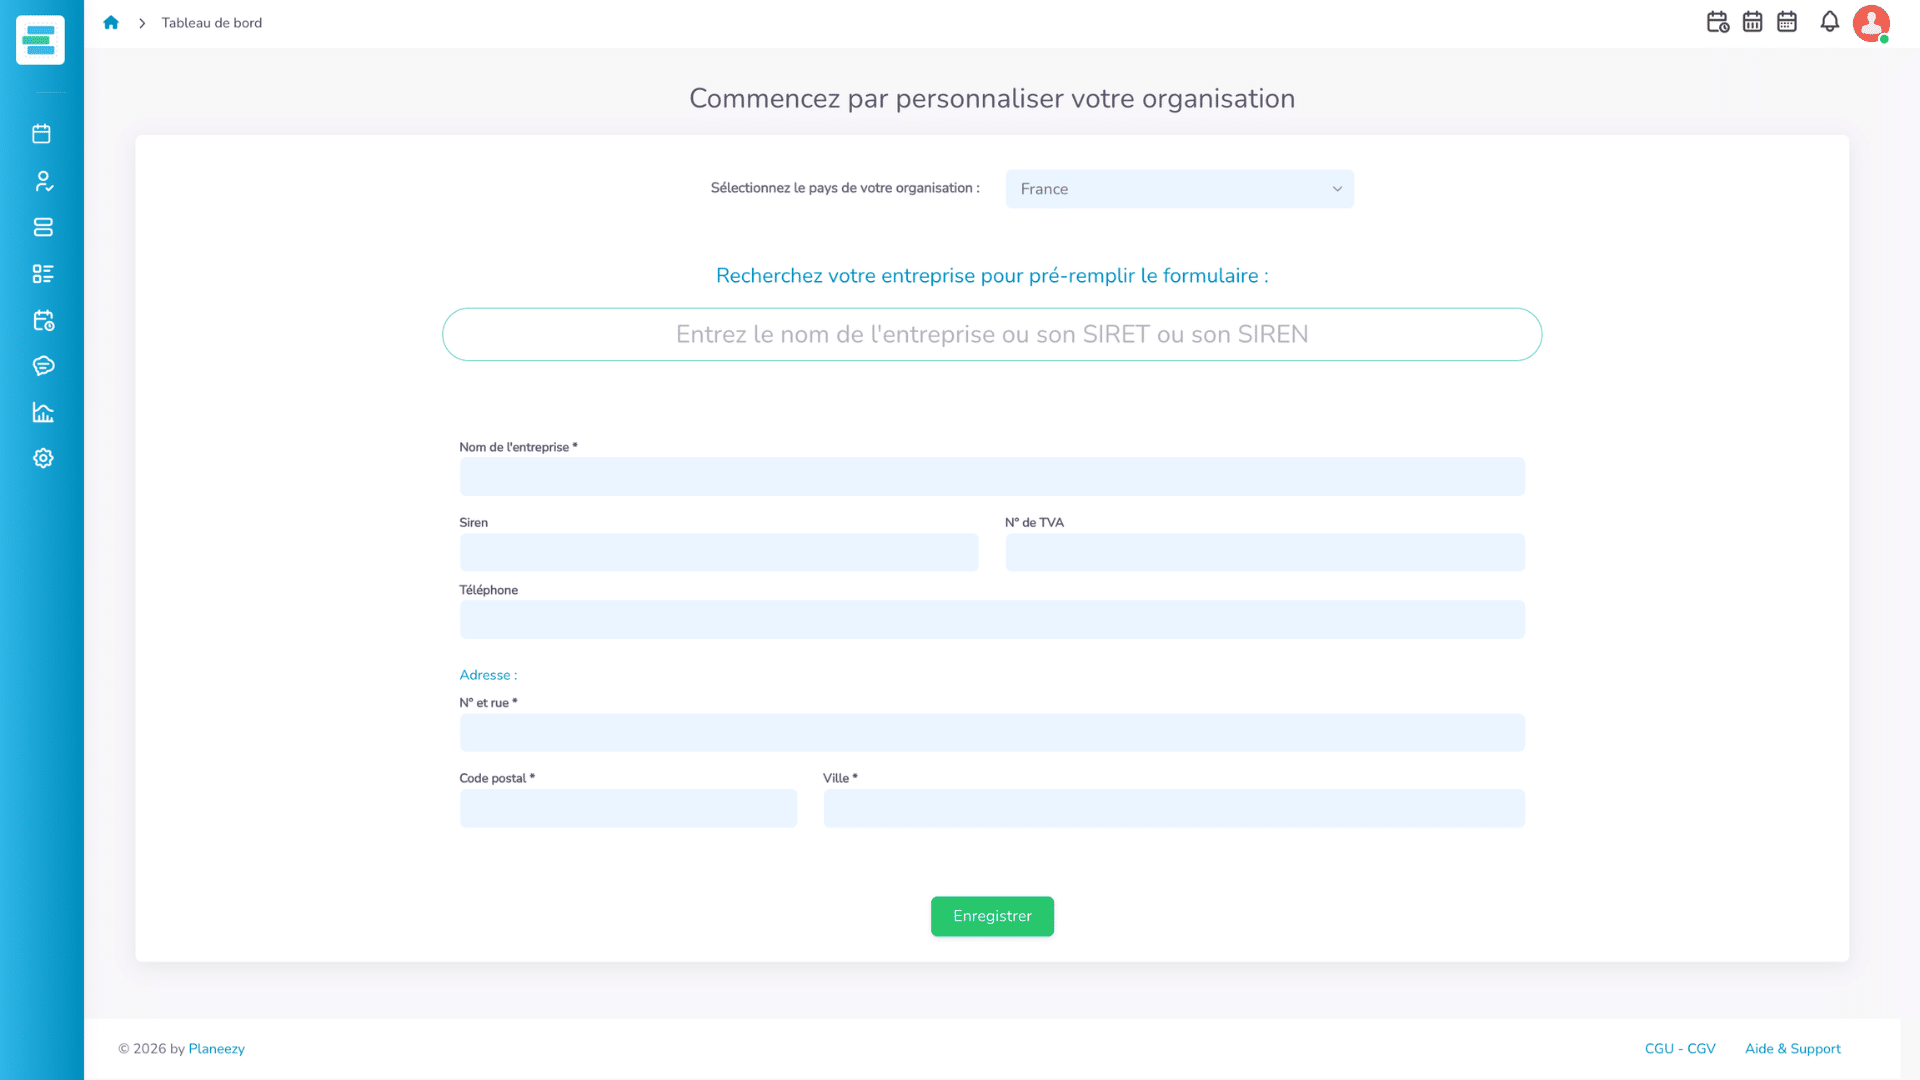Screen dimensions: 1920x1080
Task: Click the home icon in breadcrumb
Action: pyautogui.click(x=111, y=22)
